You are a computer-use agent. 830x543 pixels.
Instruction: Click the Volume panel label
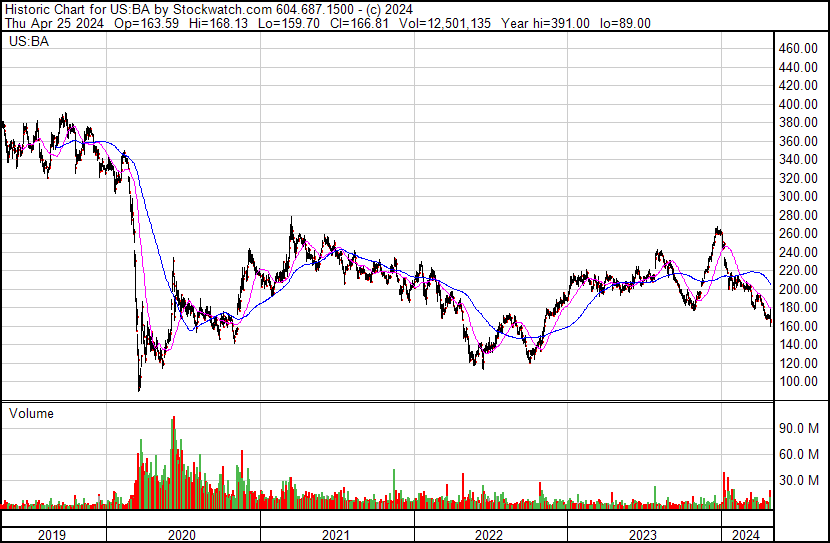pyautogui.click(x=31, y=413)
